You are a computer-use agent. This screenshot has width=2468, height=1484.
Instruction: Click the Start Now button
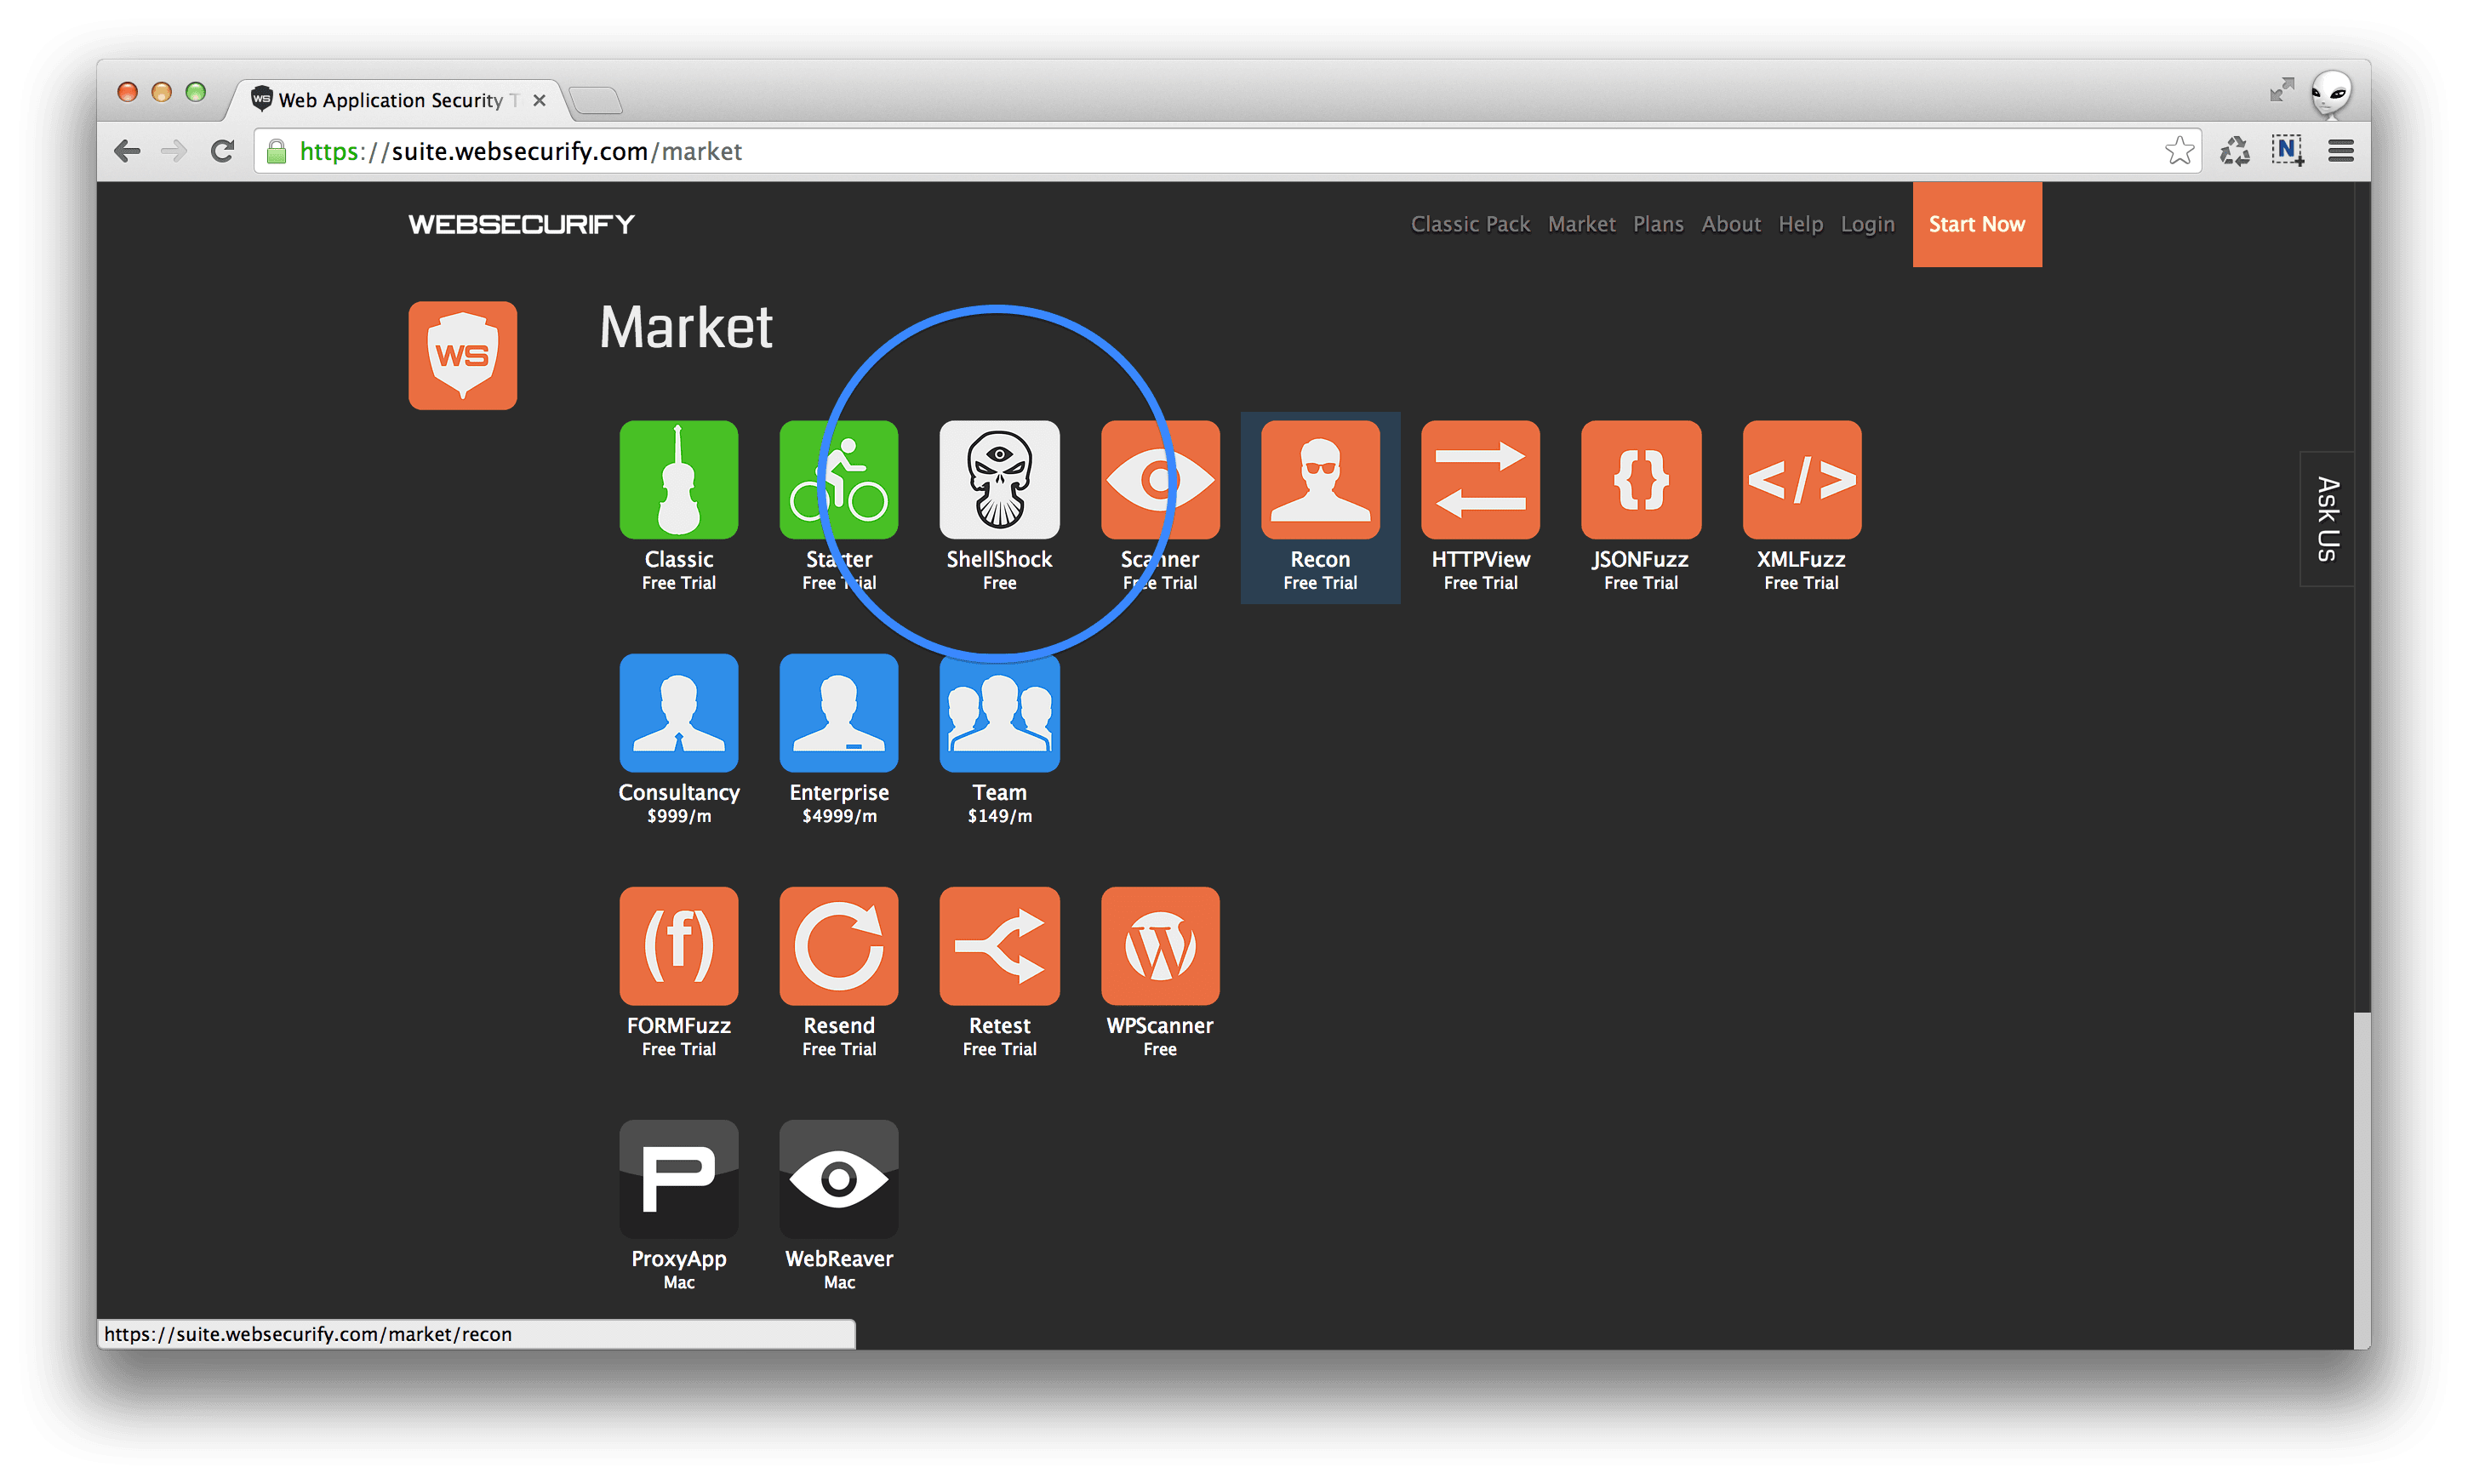point(1973,222)
